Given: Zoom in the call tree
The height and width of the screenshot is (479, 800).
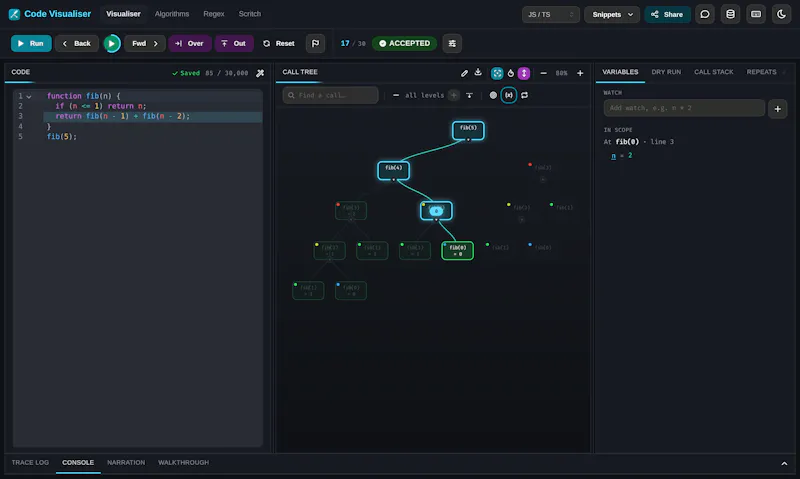Looking at the screenshot, I should (x=580, y=73).
